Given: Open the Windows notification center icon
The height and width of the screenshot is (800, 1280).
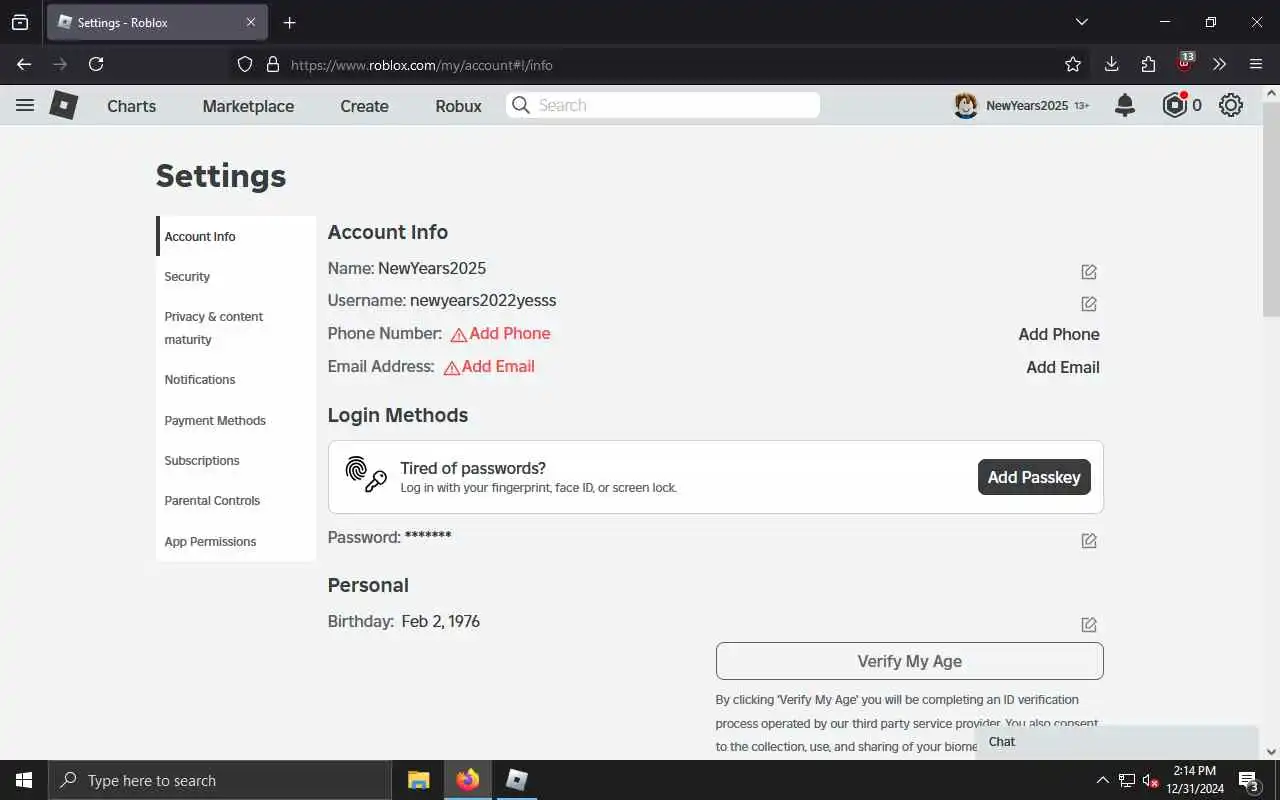Looking at the screenshot, I should tap(1249, 781).
